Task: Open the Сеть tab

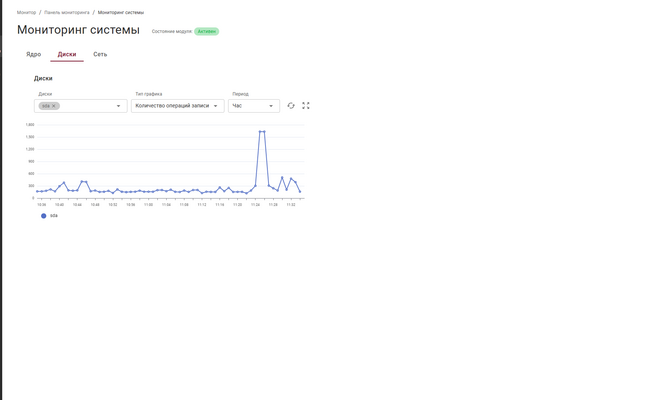Action: (x=100, y=54)
